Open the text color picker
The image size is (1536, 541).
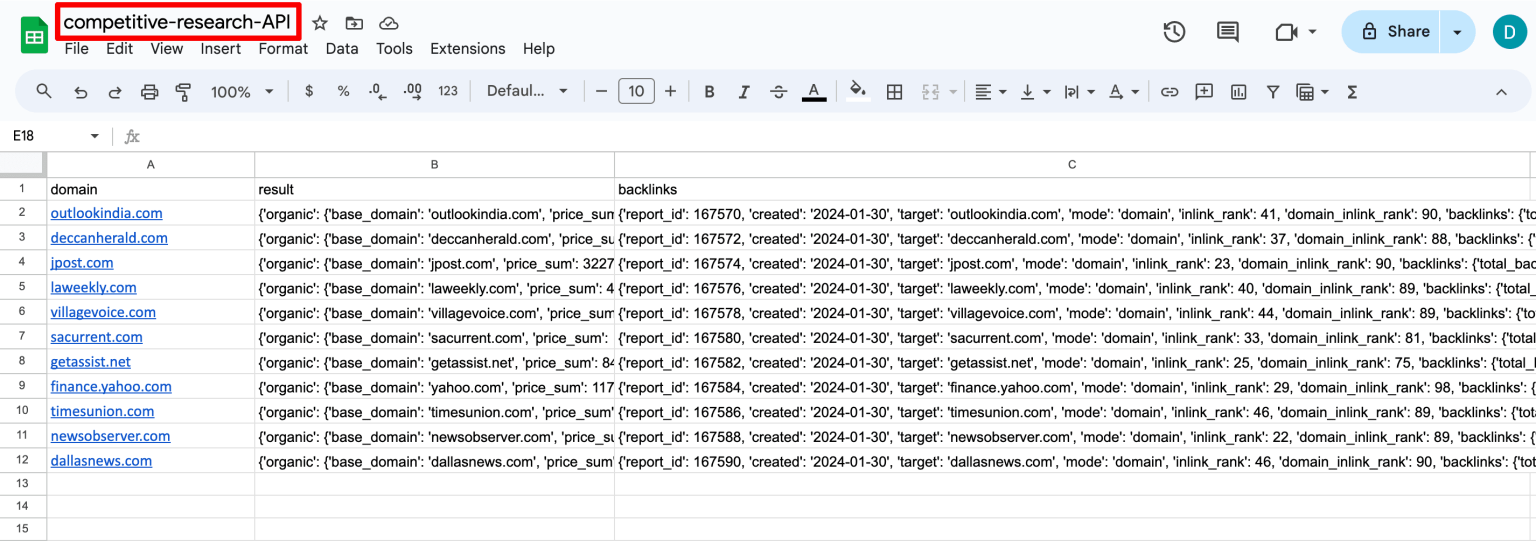coord(814,92)
